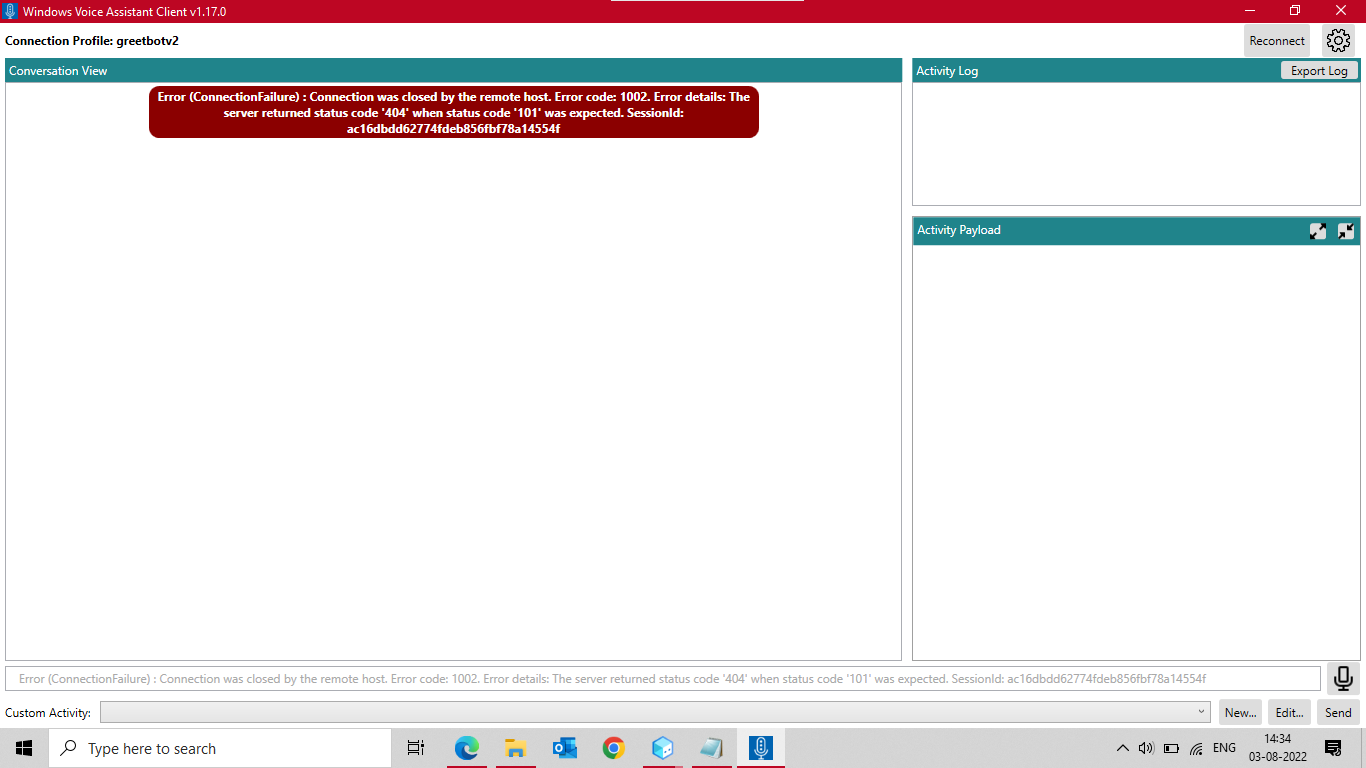Export the activity log

(1320, 70)
